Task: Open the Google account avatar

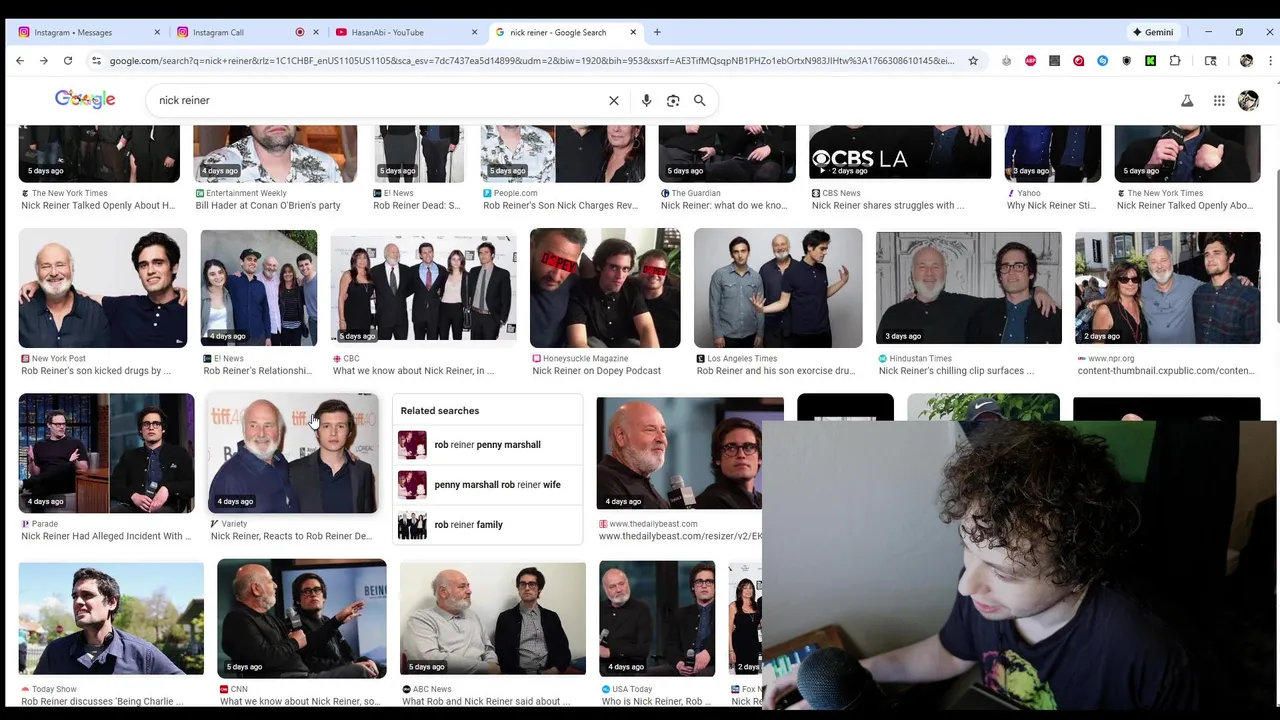Action: point(1248,100)
